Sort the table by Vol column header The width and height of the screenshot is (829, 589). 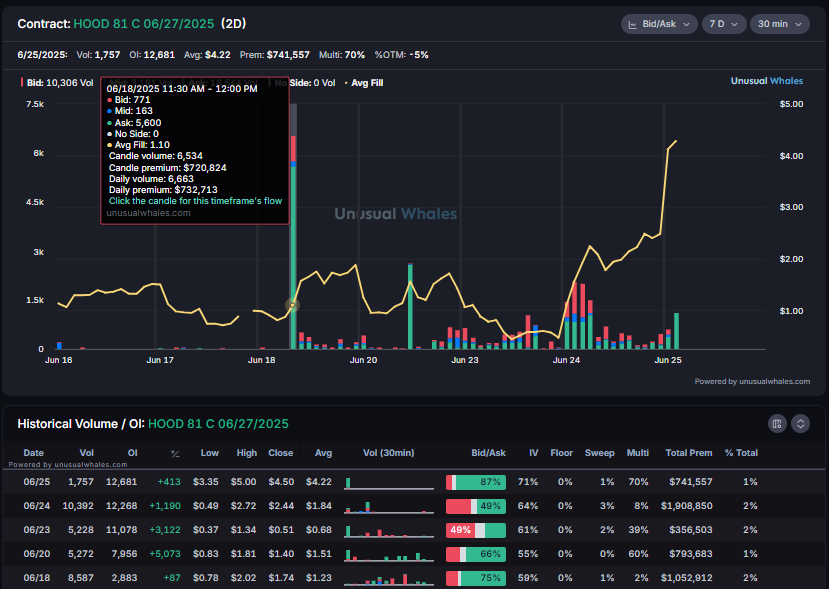(x=86, y=453)
